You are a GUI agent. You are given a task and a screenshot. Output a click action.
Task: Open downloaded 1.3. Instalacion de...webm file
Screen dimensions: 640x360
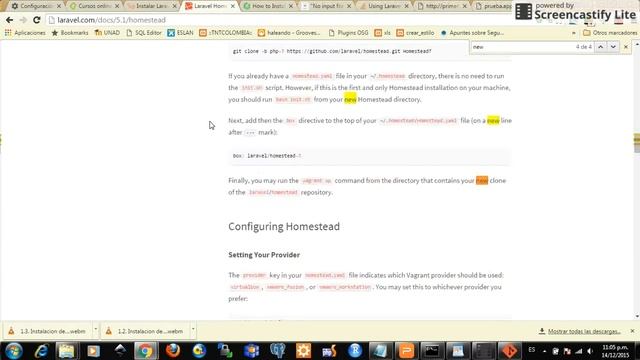tap(48, 331)
